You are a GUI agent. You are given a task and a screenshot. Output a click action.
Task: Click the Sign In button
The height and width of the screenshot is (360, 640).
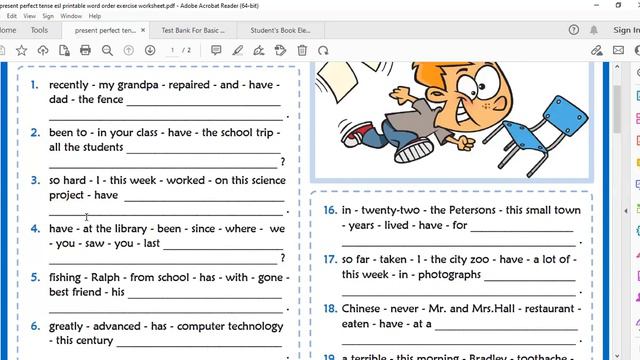click(x=626, y=30)
